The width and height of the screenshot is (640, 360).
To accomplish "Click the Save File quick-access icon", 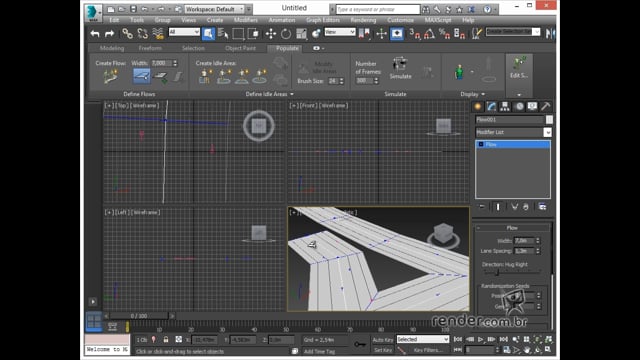I will point(133,9).
